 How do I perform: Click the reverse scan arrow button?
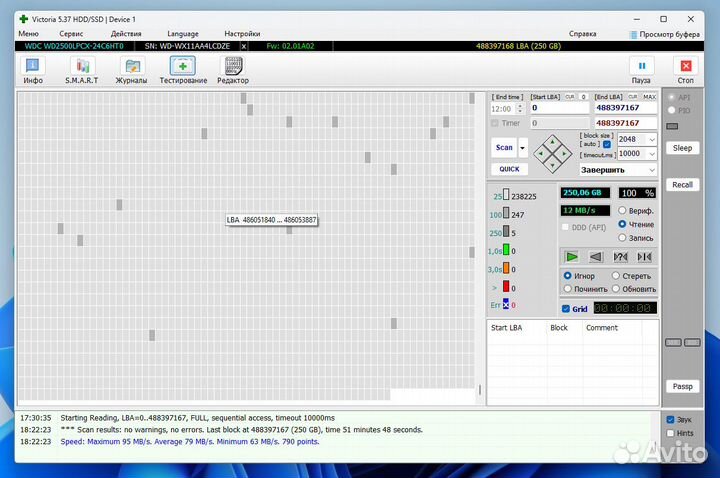point(596,257)
